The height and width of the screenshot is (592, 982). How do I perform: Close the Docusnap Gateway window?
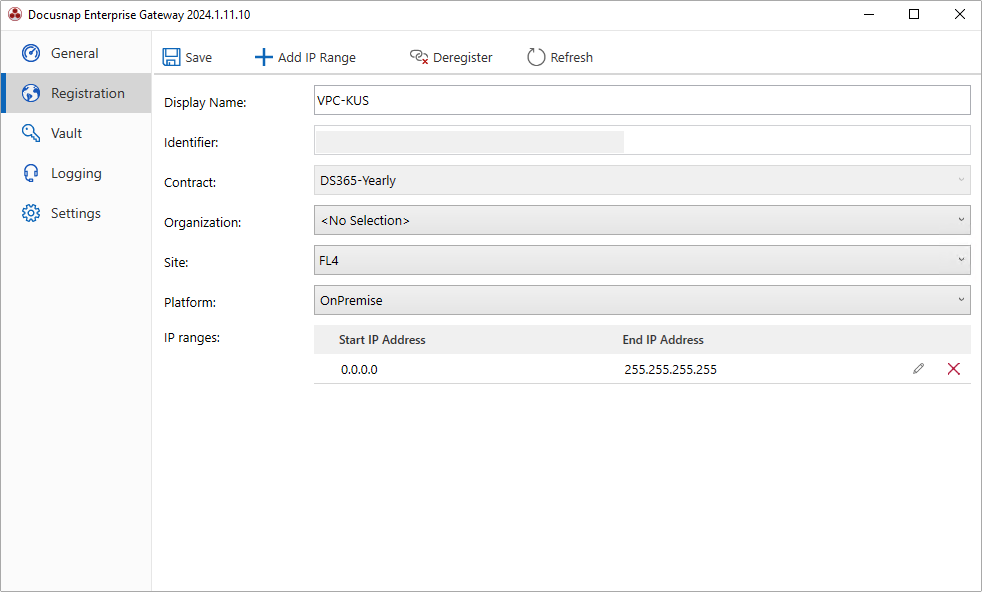pos(959,14)
